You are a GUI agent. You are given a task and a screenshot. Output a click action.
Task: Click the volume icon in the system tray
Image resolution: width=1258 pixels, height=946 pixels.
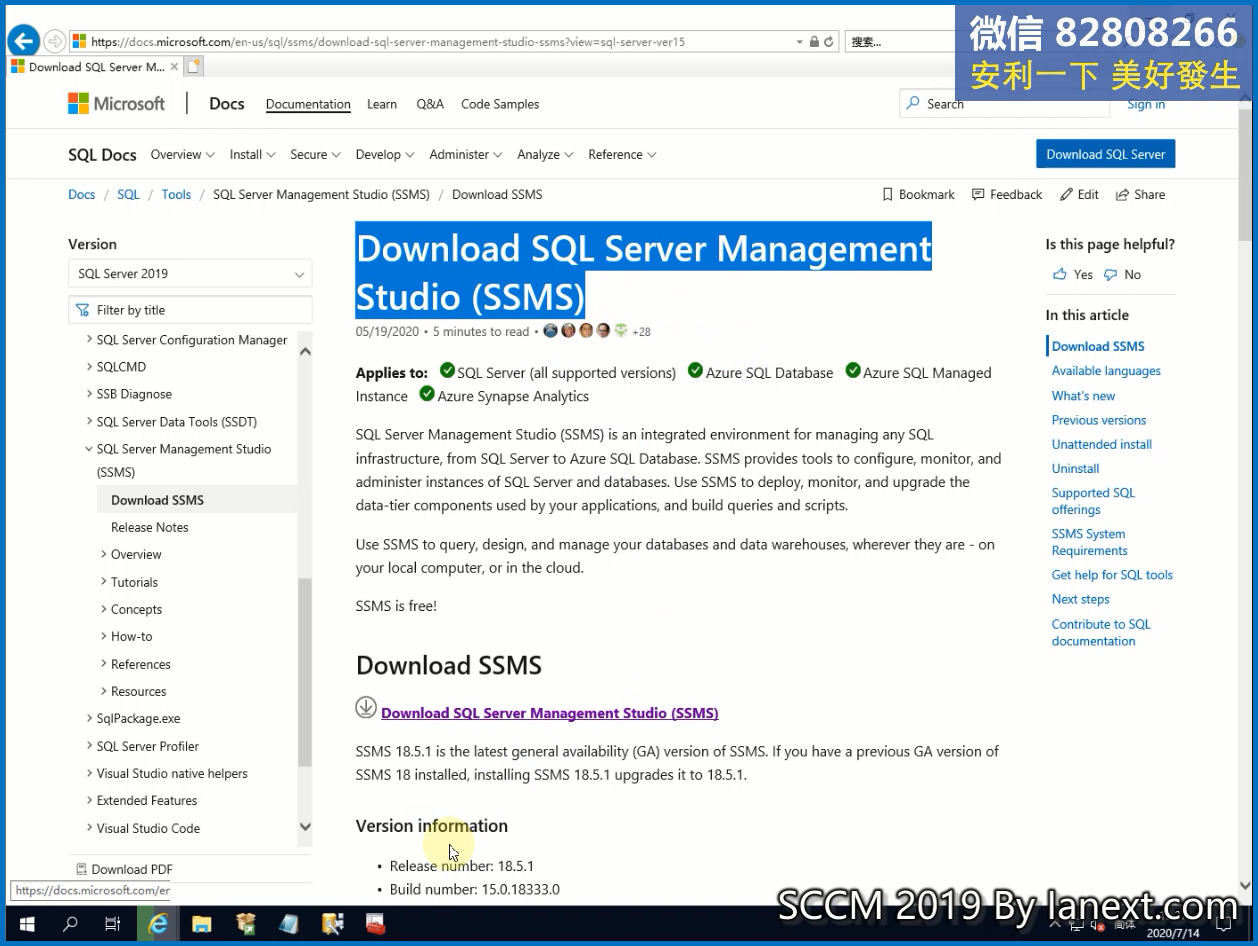[x=1098, y=925]
